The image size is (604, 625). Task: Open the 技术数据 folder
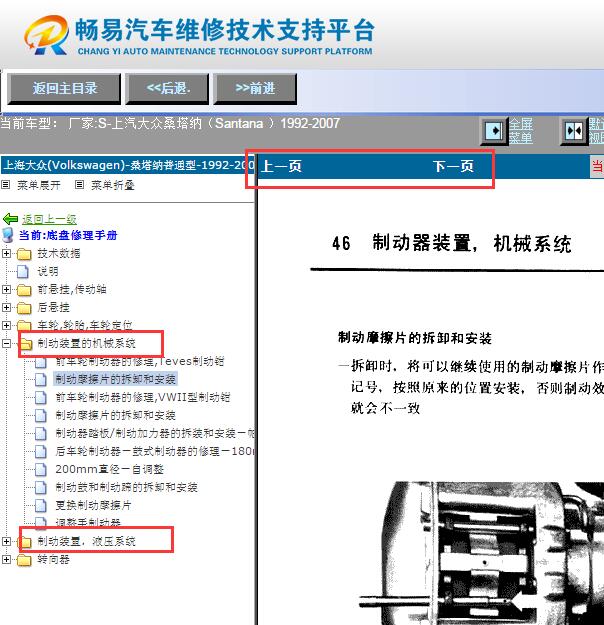pyautogui.click(x=59, y=254)
